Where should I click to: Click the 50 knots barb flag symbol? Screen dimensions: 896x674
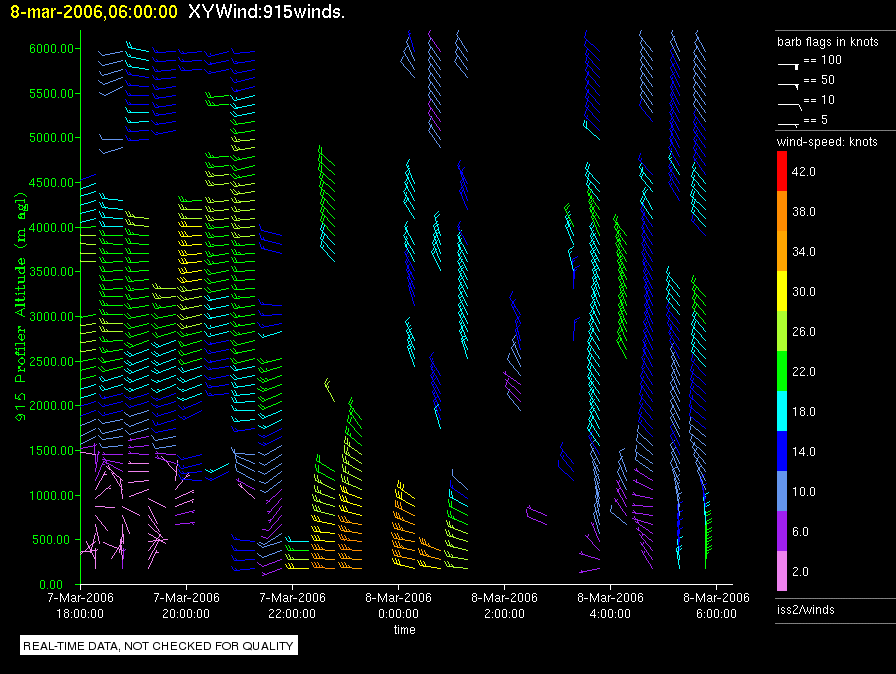788,83
